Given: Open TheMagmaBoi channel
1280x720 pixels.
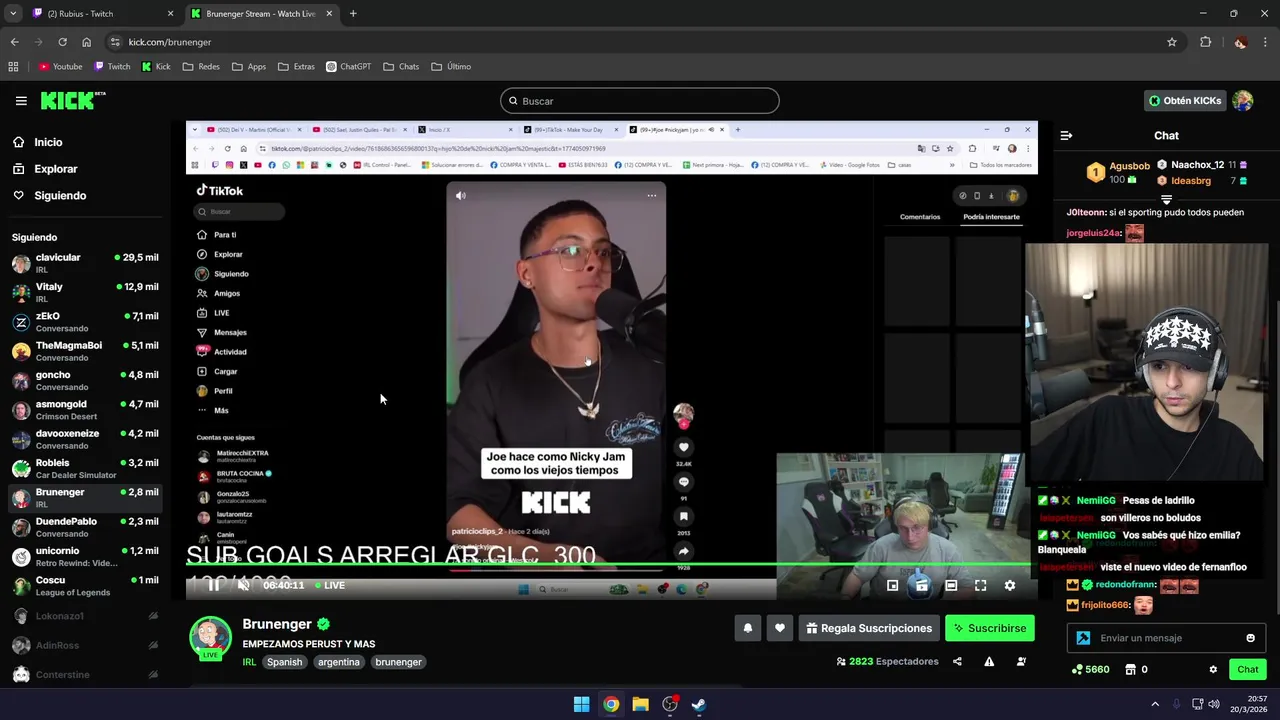Looking at the screenshot, I should (85, 351).
